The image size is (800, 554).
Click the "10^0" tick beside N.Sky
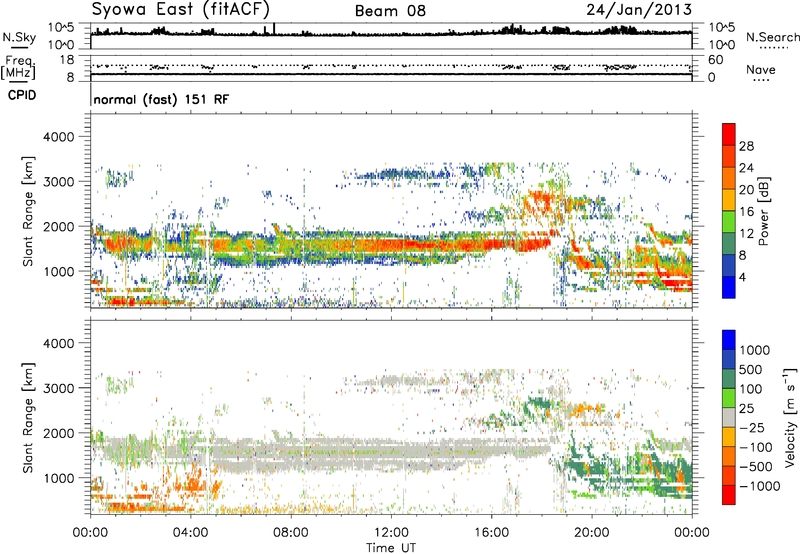pos(61,45)
